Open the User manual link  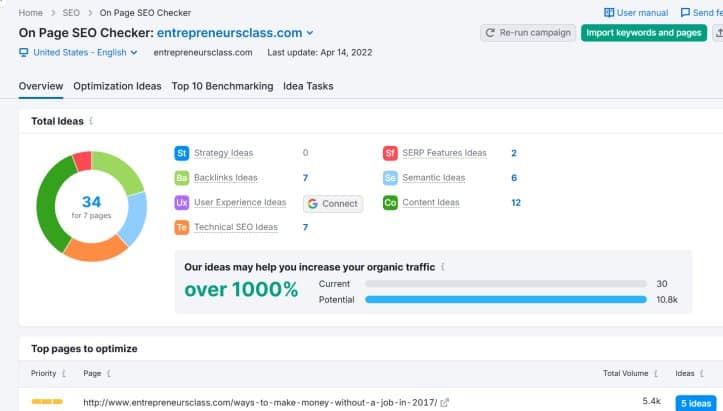636,13
